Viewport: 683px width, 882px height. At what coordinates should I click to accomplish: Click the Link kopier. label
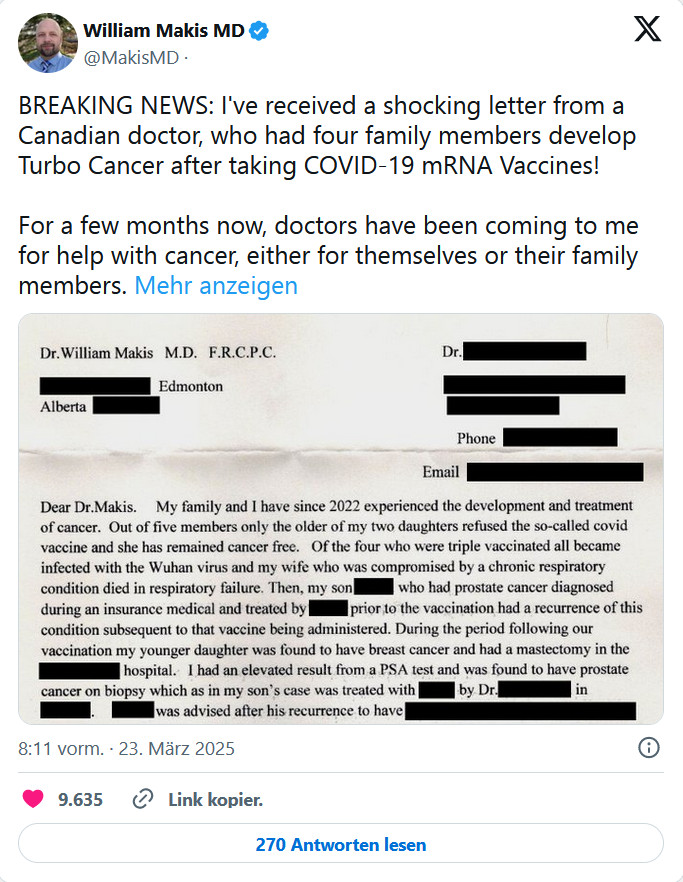215,799
